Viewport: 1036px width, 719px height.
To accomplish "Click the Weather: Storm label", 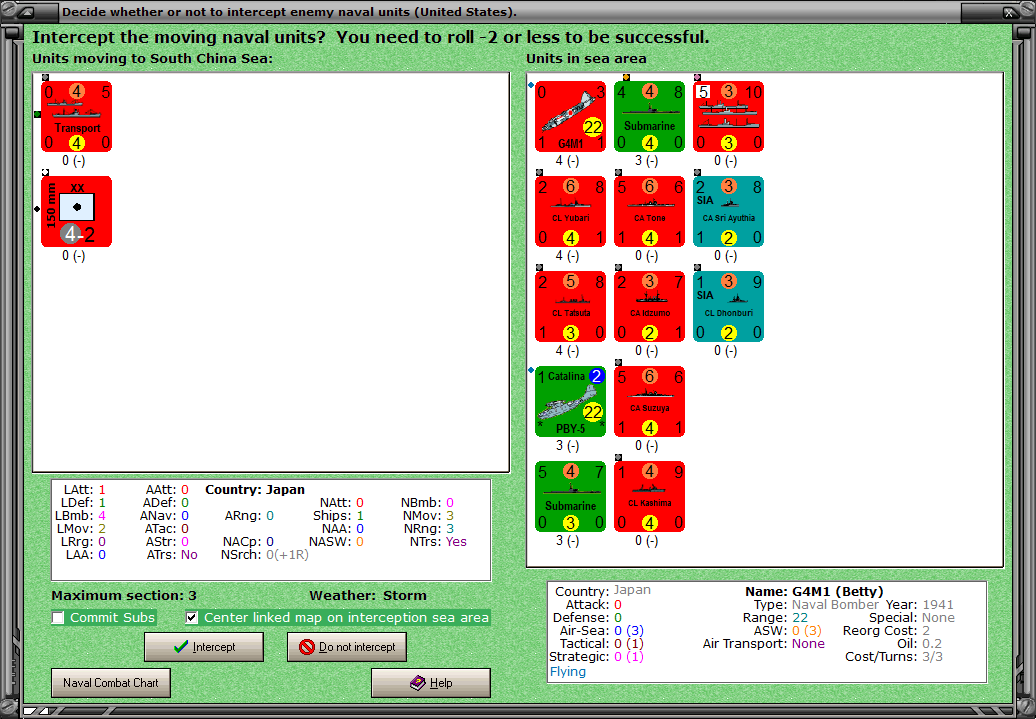I will [x=368, y=595].
